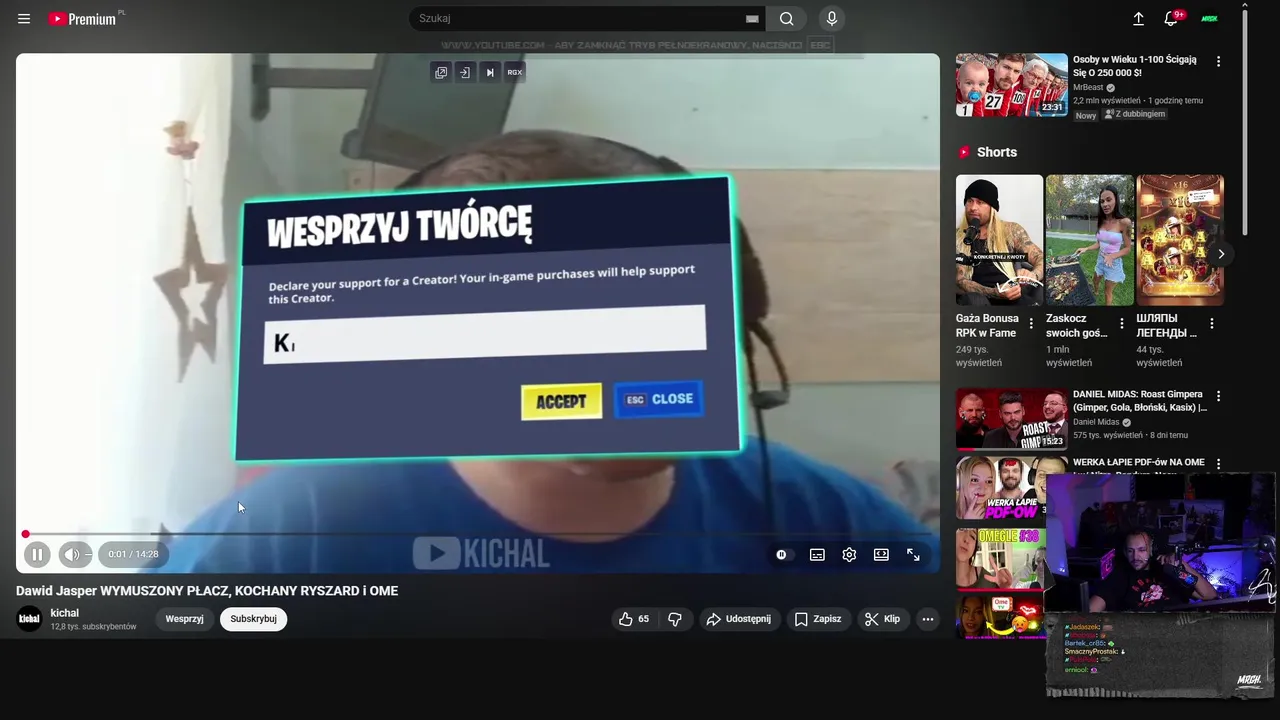Screen dimensions: 1280x720
Task: Open ШЛЯПЫ ЛЕГЕНДЫ short thumbnail
Action: (1180, 240)
